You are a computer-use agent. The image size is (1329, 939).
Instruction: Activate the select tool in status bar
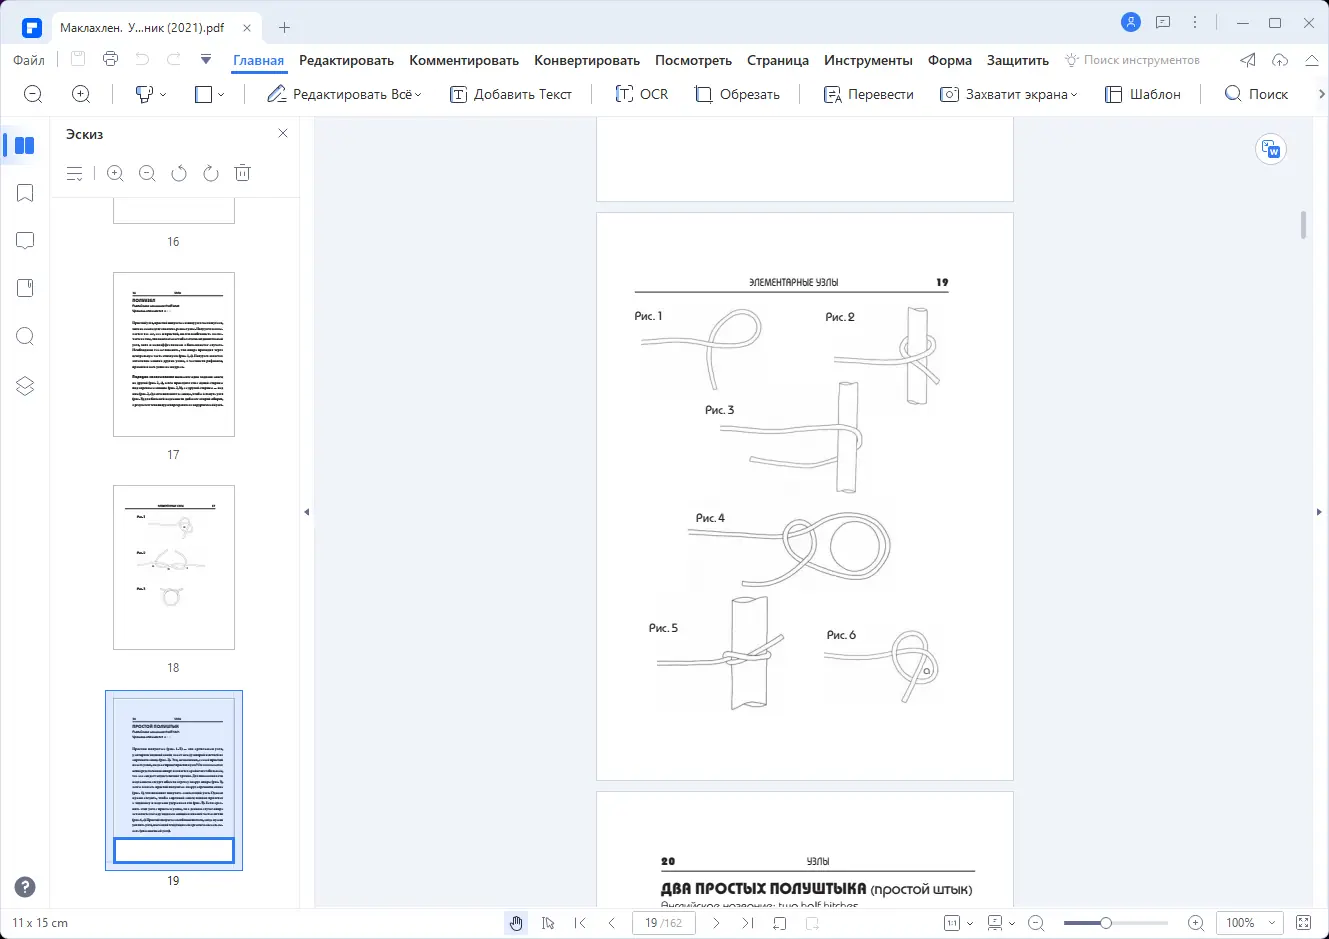pos(548,923)
